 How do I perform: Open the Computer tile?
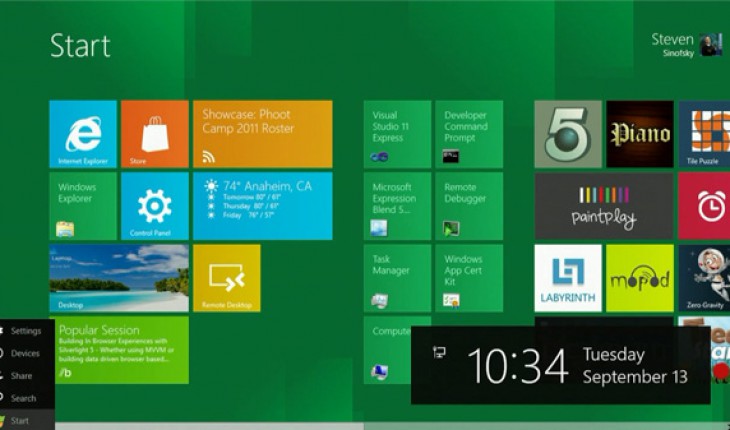coord(387,350)
